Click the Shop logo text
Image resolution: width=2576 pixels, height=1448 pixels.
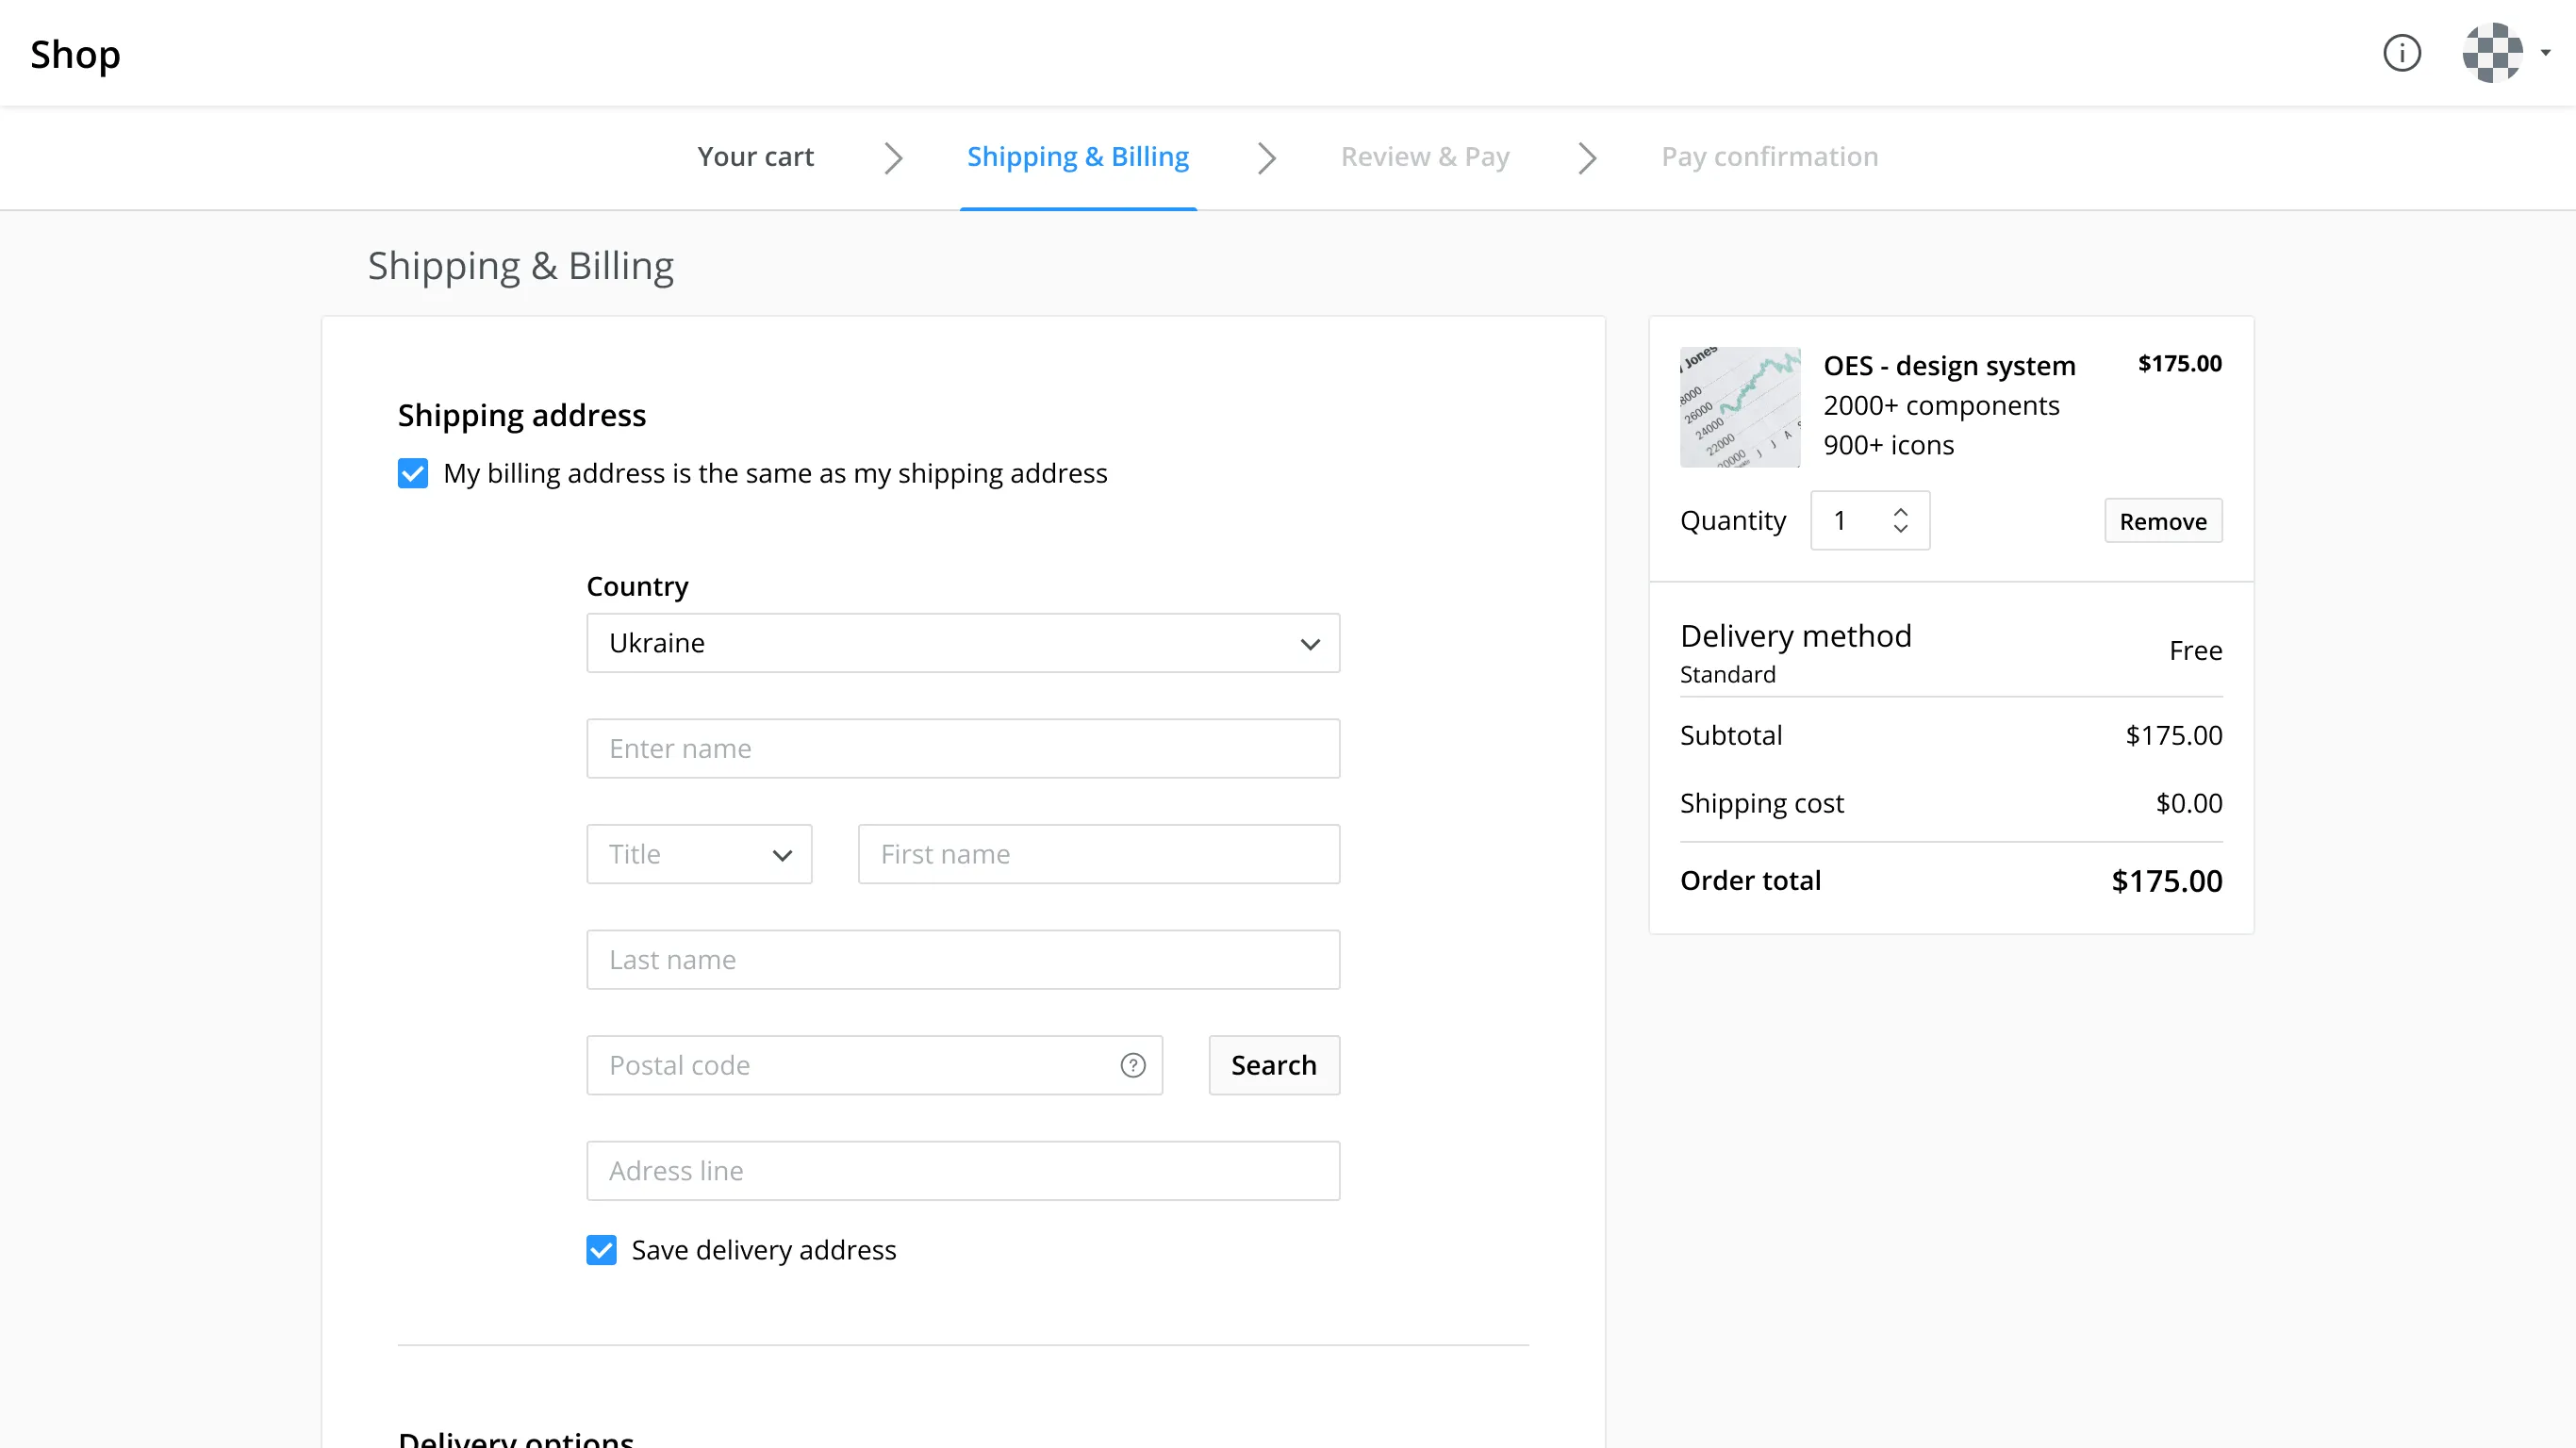point(75,54)
